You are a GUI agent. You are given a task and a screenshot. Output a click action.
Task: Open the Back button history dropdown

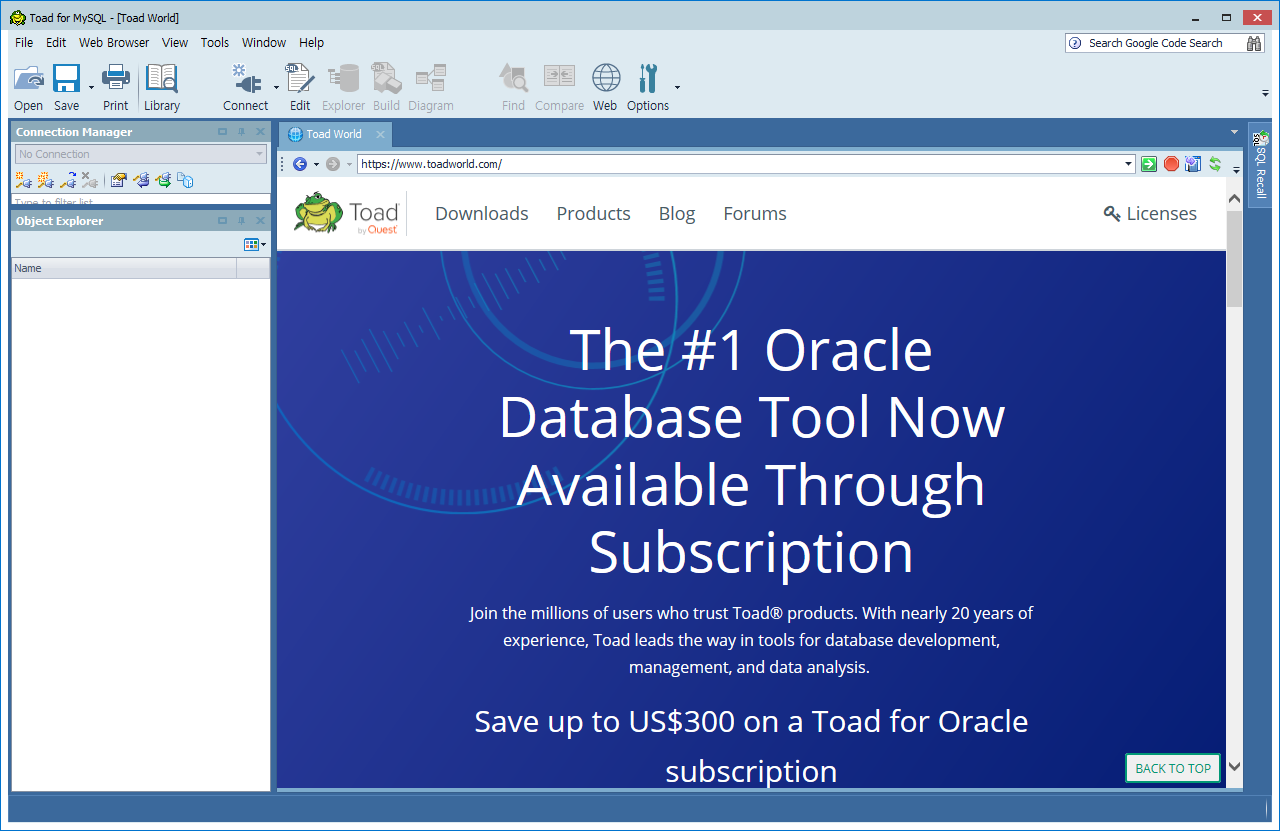316,164
